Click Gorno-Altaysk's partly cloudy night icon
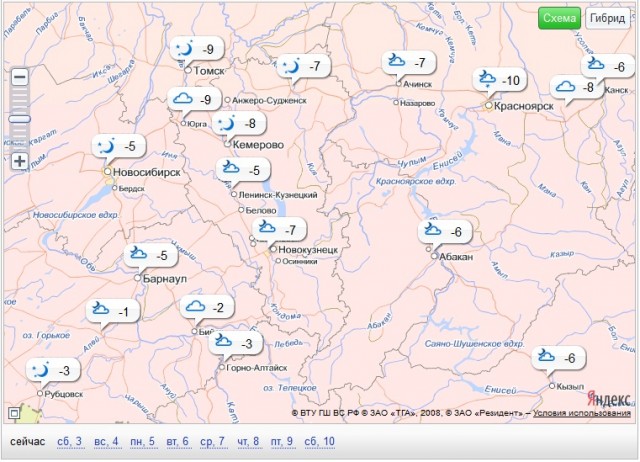Image resolution: width=640 pixels, height=462 pixels. (x=223, y=340)
